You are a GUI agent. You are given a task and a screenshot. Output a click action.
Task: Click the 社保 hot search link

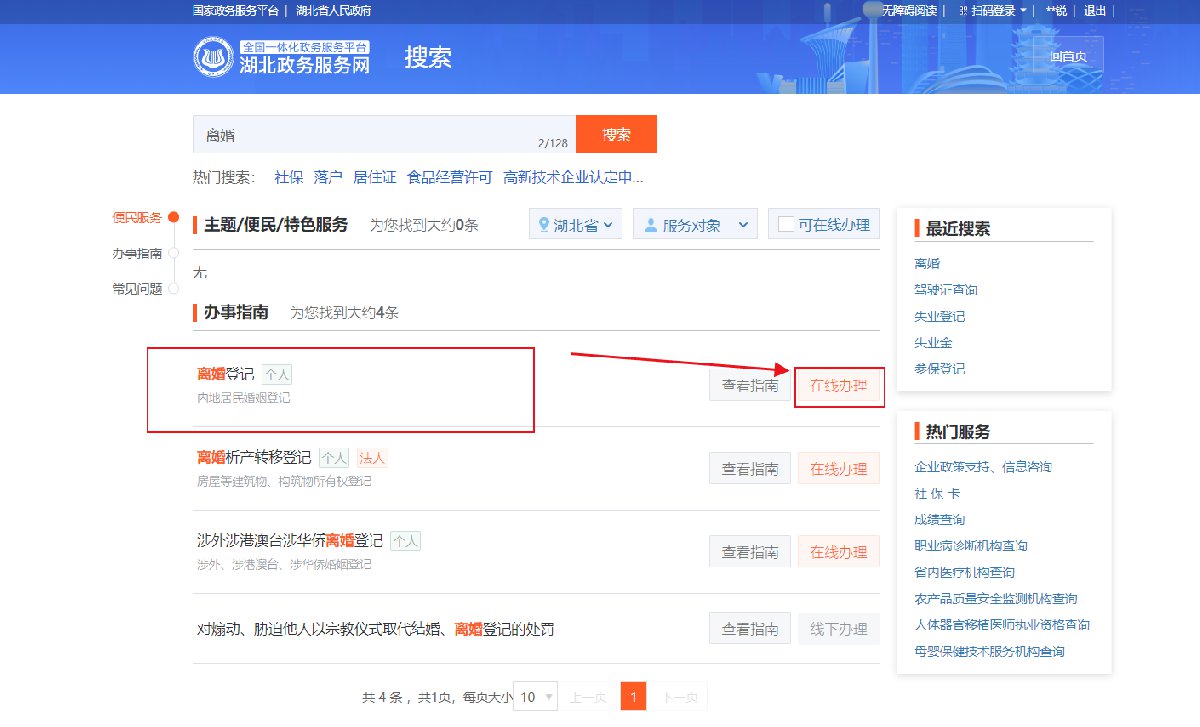pos(288,177)
